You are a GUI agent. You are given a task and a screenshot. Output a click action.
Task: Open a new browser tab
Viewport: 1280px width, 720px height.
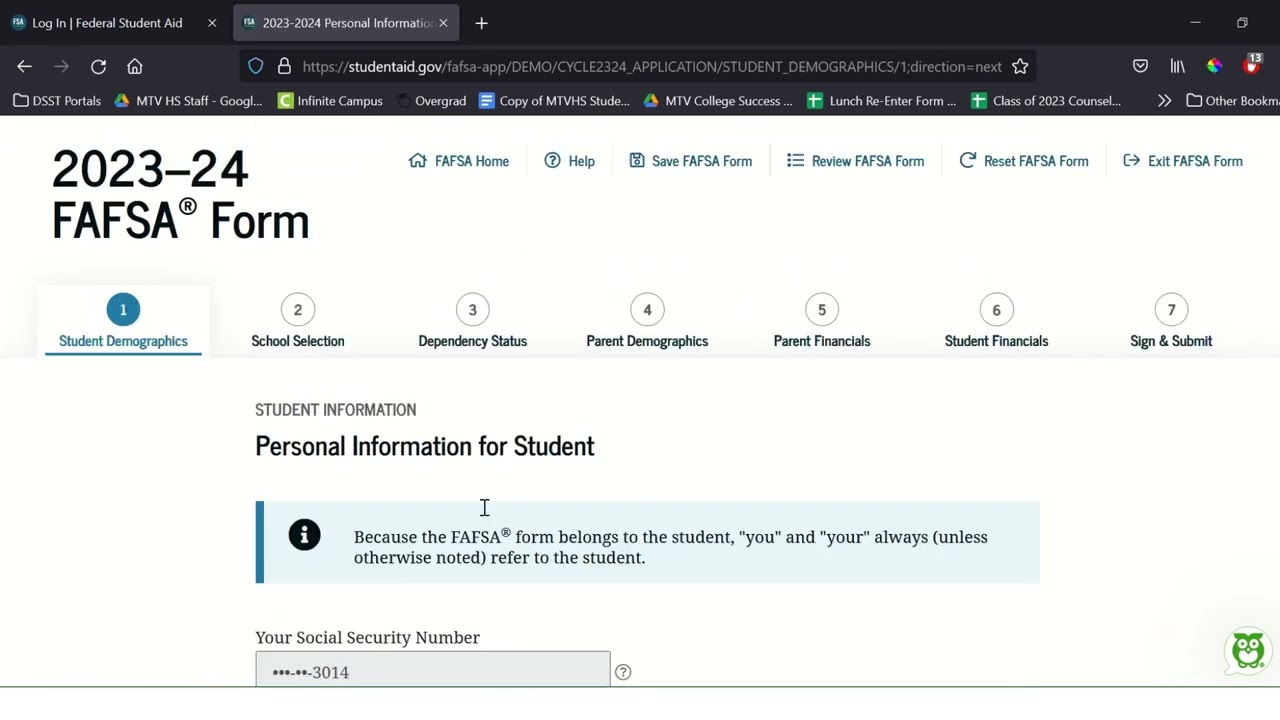tap(481, 22)
